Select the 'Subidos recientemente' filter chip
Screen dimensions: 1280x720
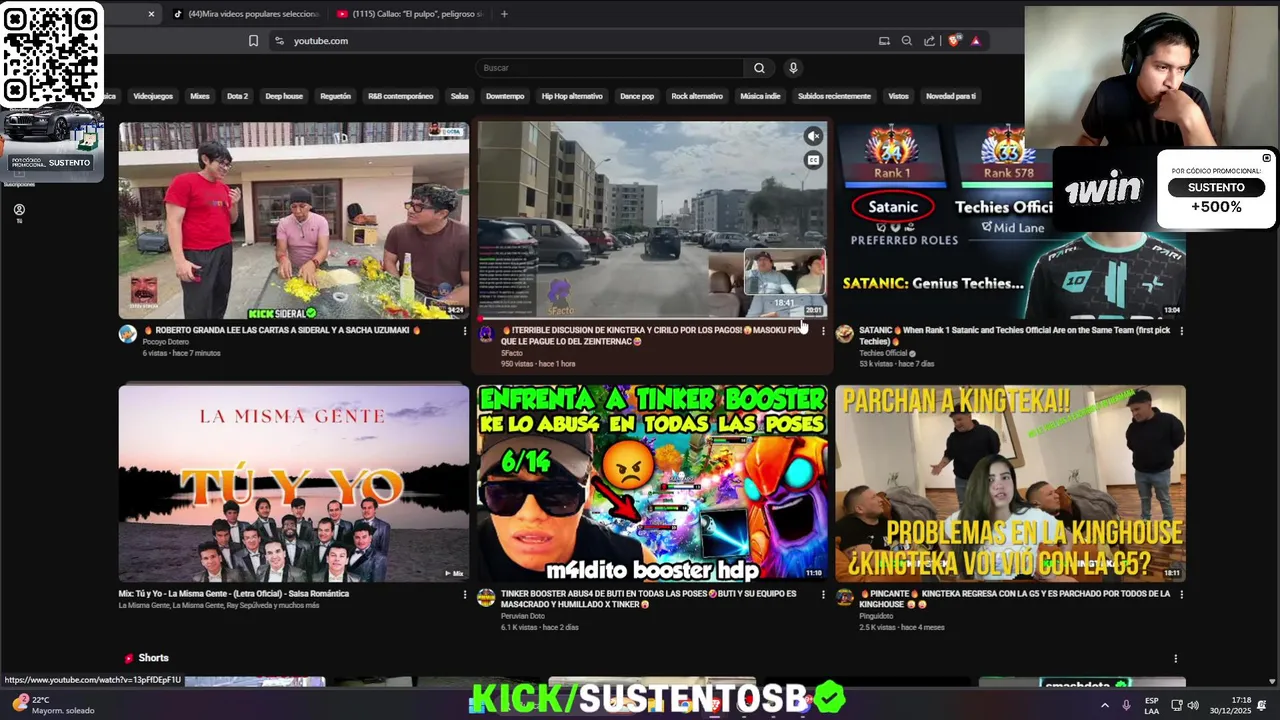pos(834,96)
